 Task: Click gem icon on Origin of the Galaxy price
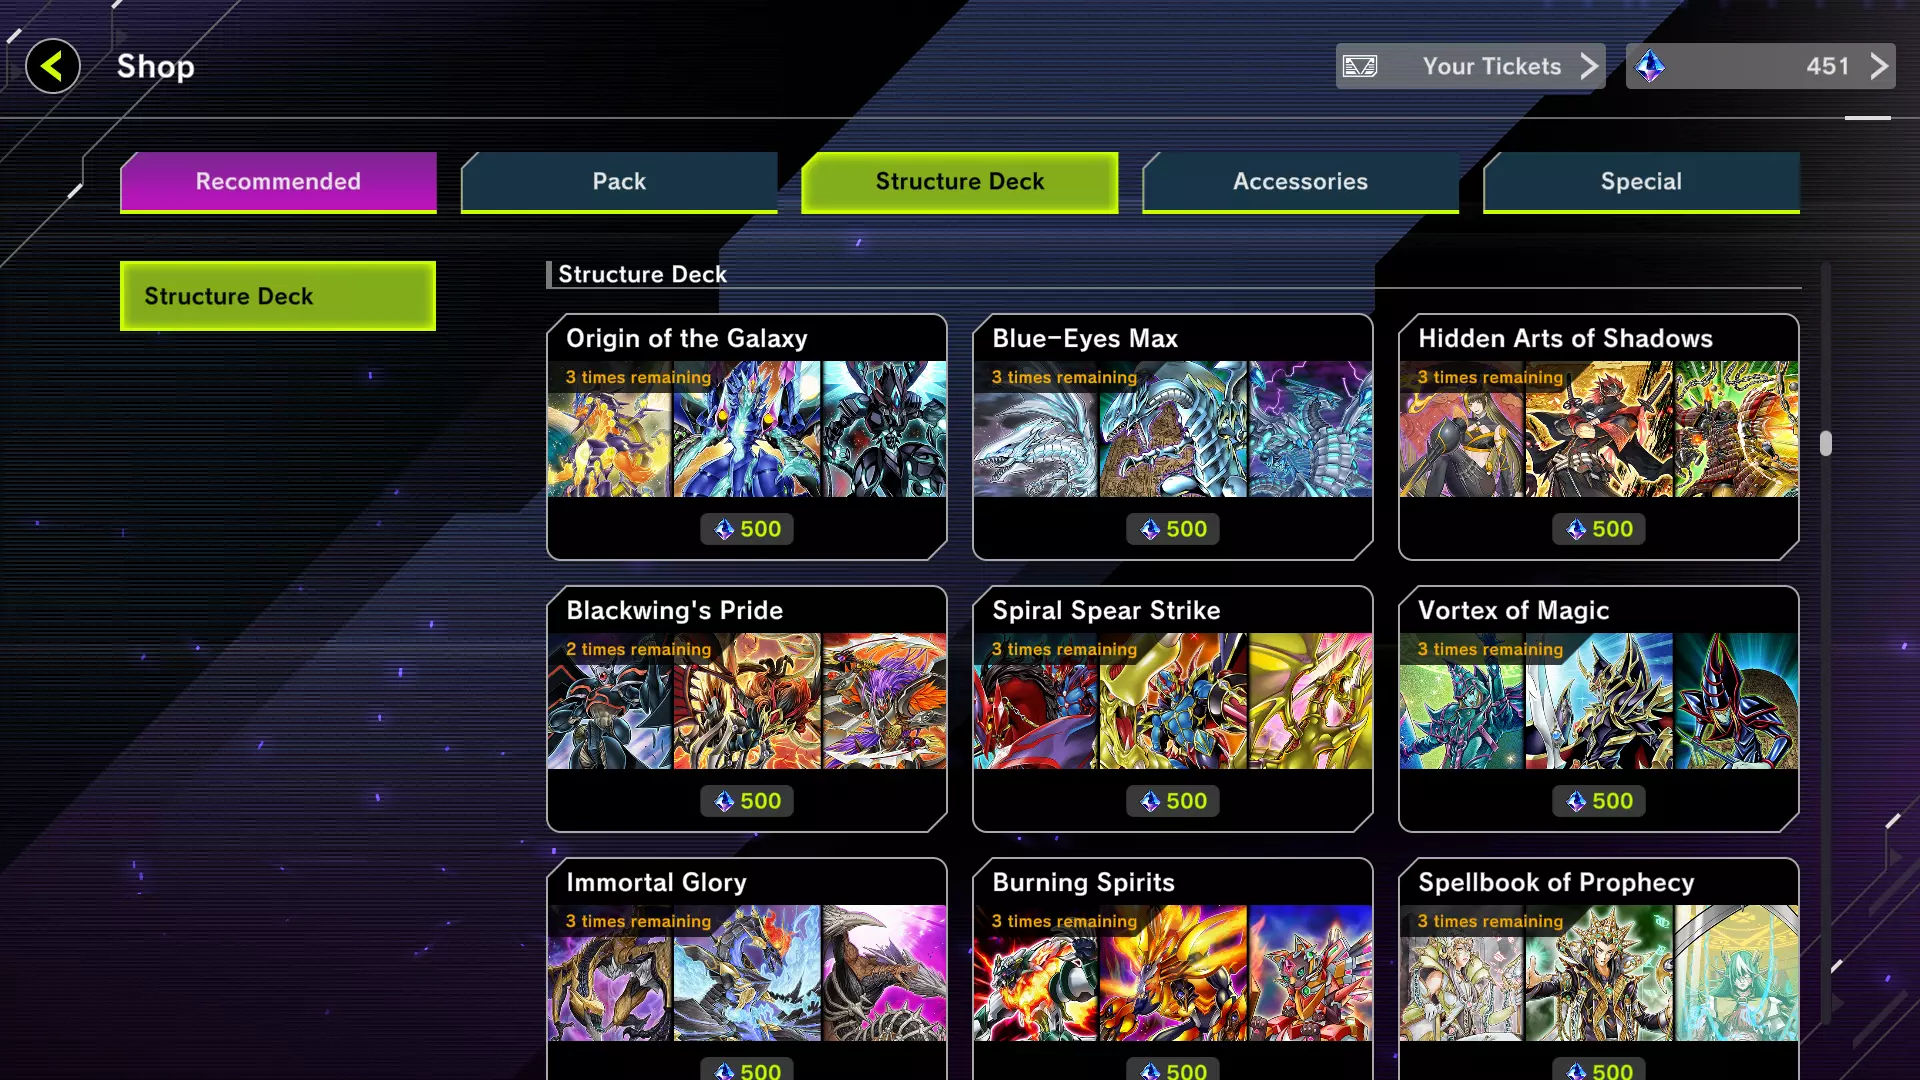[x=724, y=530]
